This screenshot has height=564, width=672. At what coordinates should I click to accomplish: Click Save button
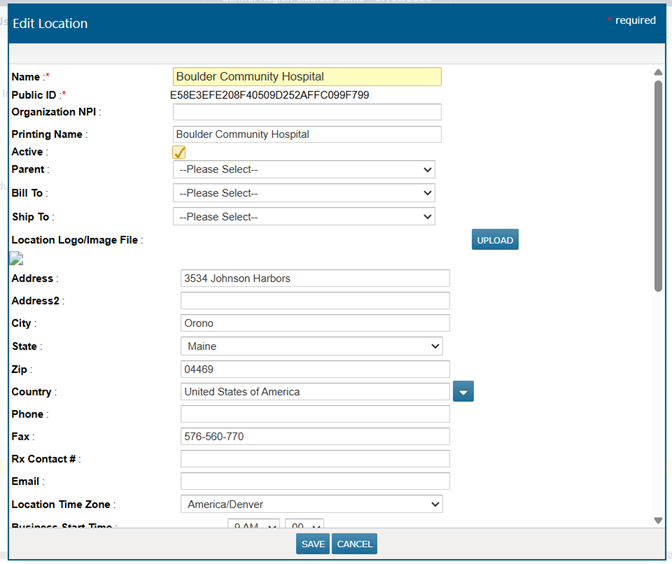click(x=312, y=544)
